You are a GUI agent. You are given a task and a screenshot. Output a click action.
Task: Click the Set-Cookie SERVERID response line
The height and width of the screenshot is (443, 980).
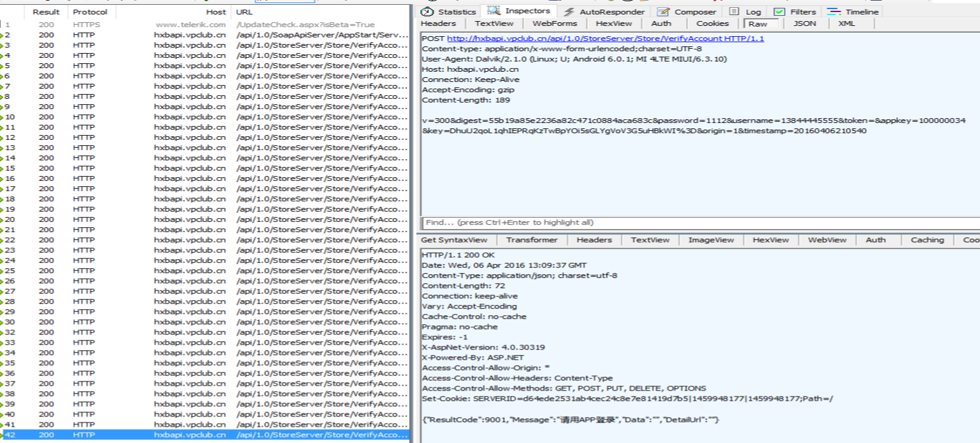coord(628,399)
